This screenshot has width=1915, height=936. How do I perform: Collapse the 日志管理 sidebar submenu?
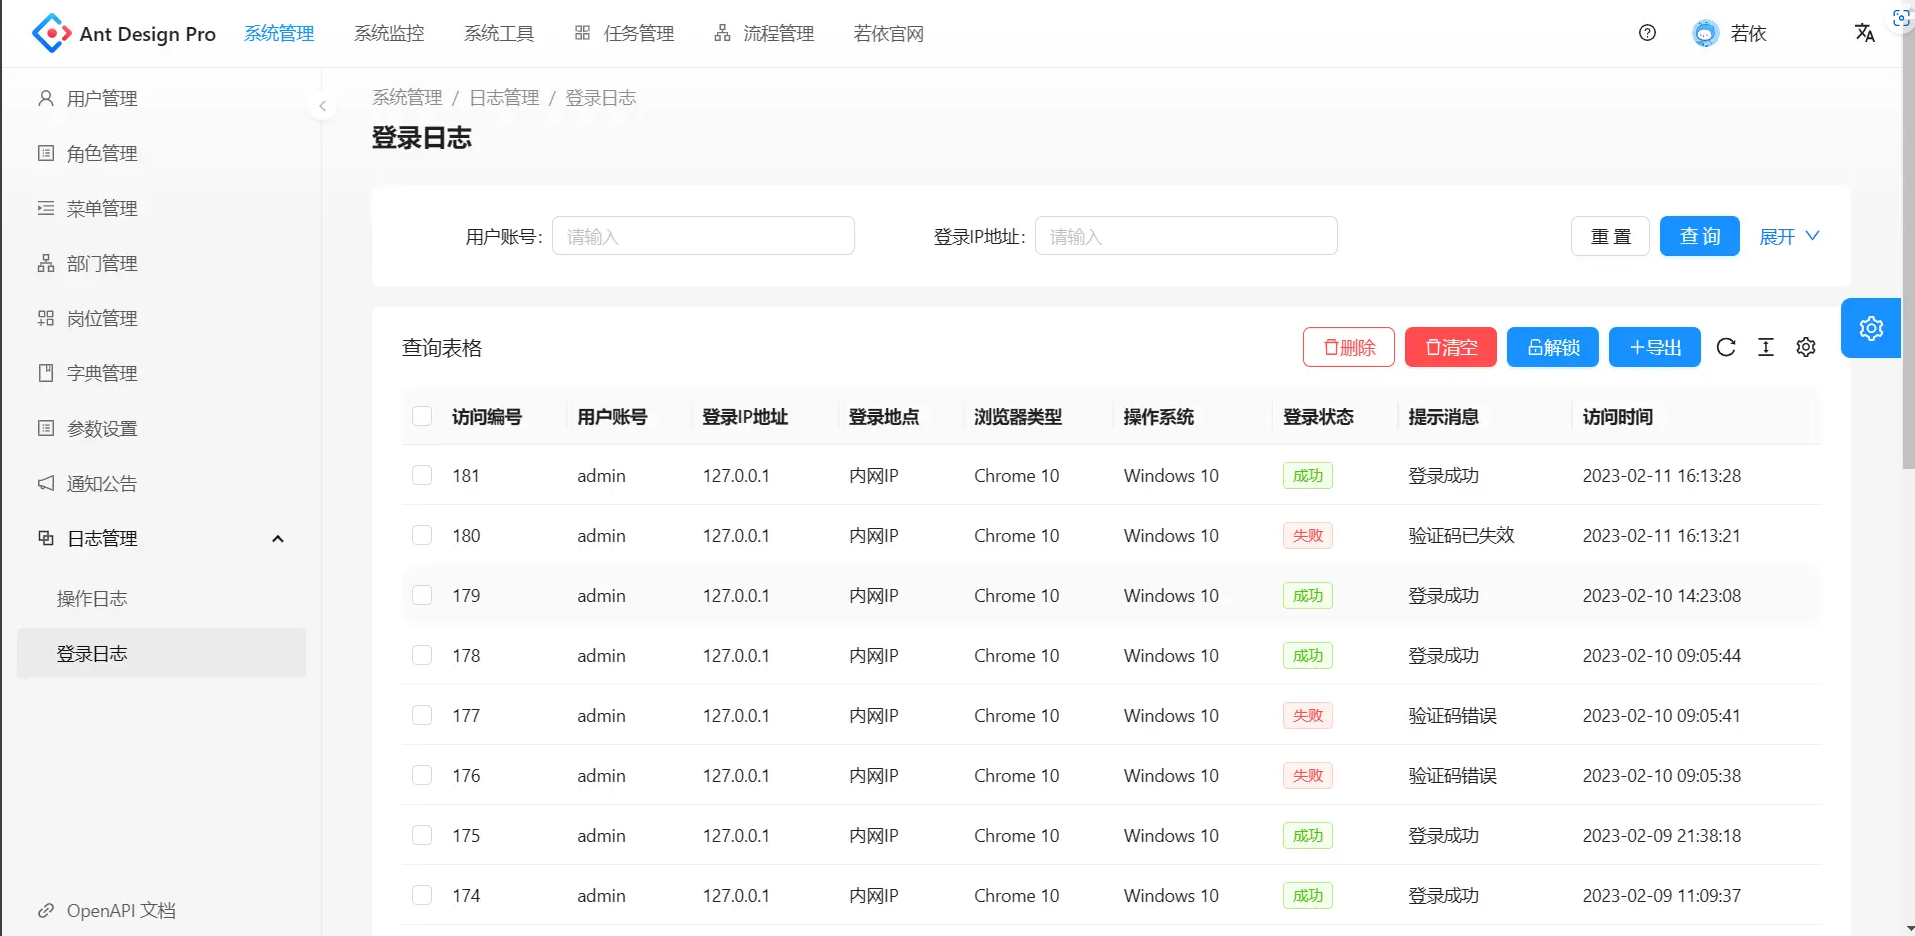tap(278, 538)
